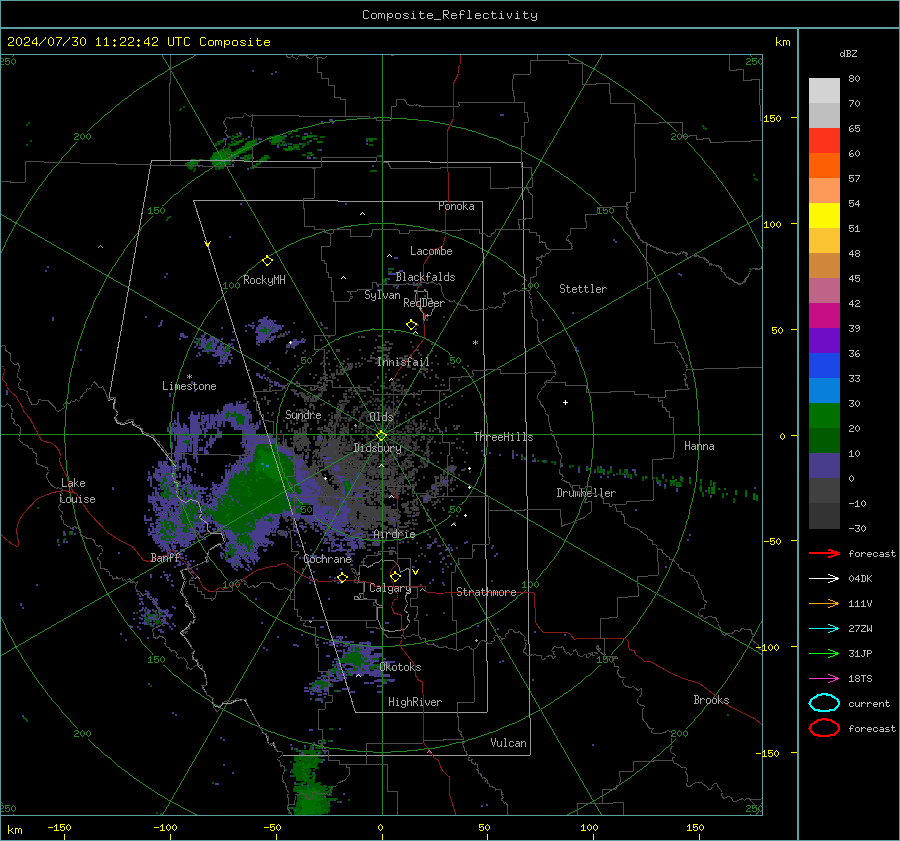This screenshot has height=841, width=900.
Task: Click the Cochrane label
Action: click(327, 559)
